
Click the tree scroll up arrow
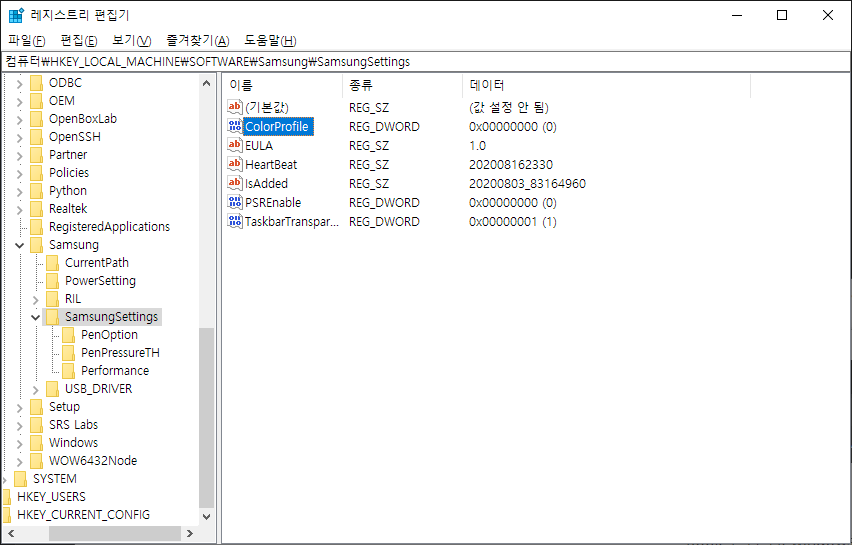[x=206, y=83]
